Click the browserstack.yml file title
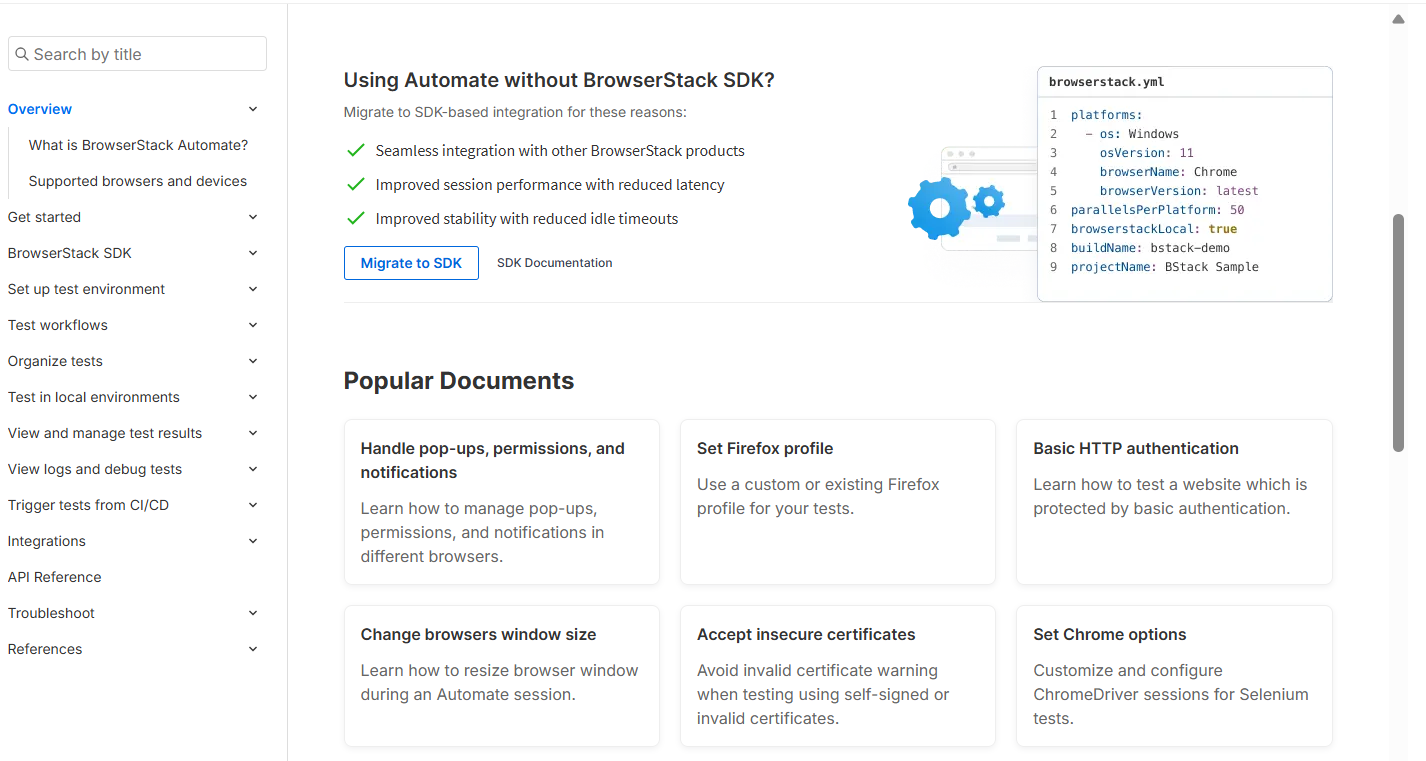 (x=1107, y=82)
